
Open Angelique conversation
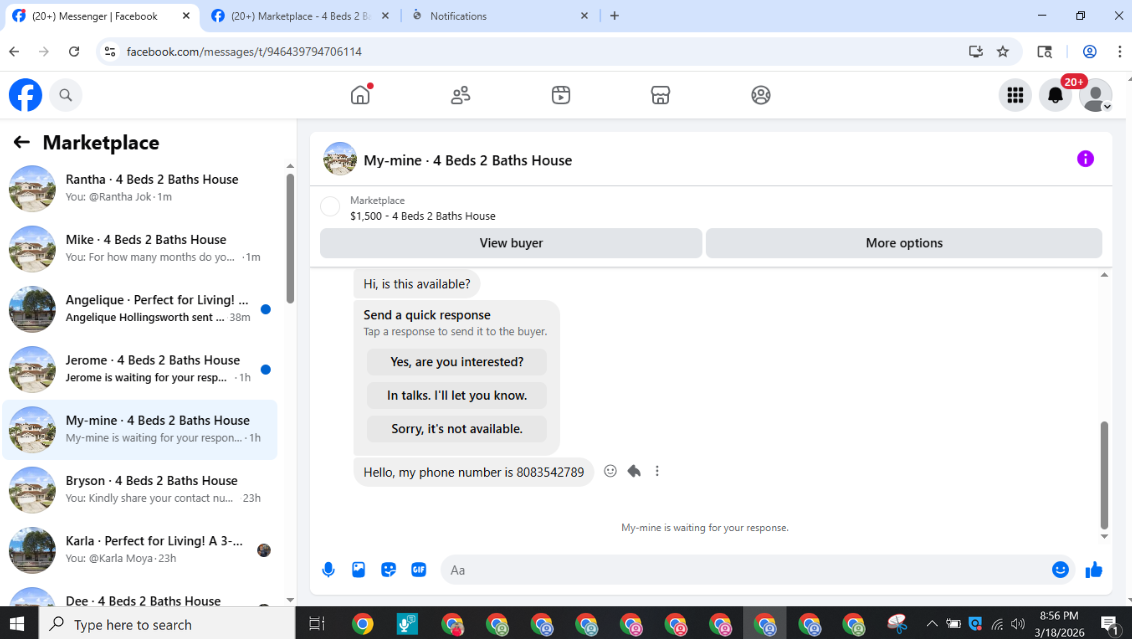(140, 308)
